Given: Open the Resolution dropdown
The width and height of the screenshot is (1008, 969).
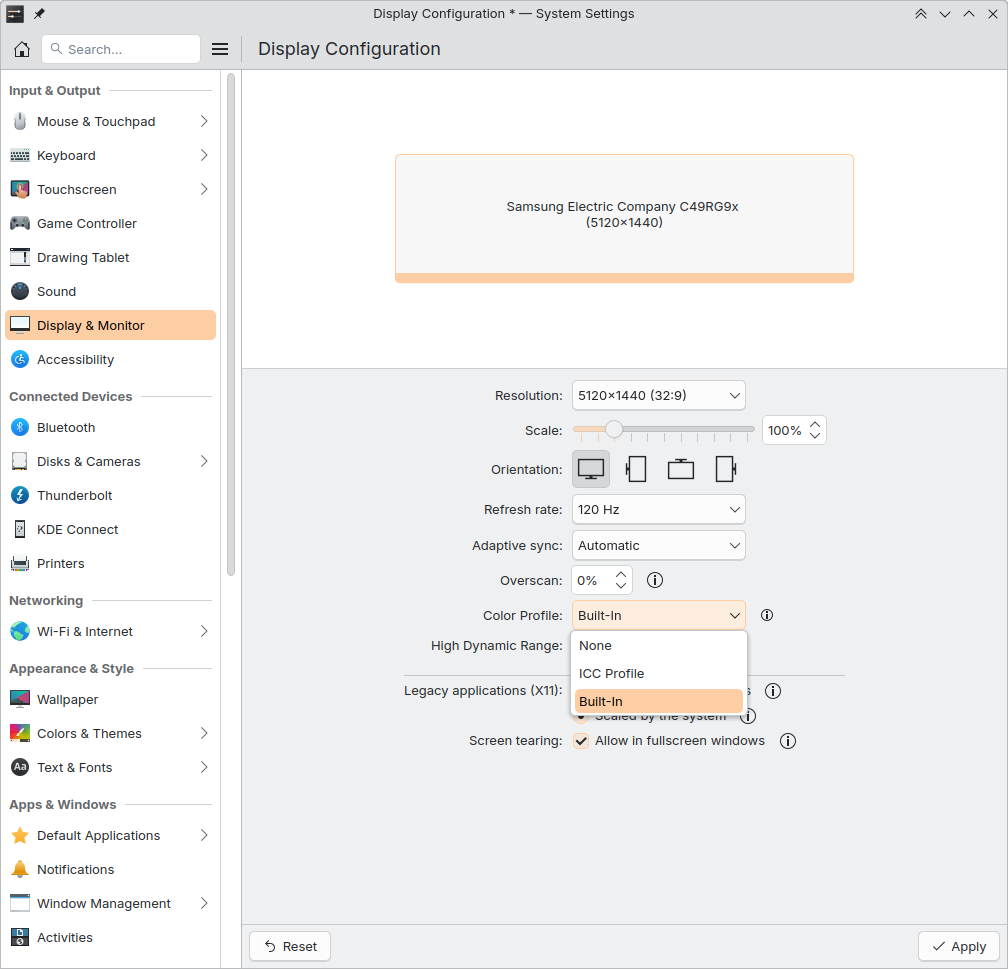Looking at the screenshot, I should tap(658, 395).
